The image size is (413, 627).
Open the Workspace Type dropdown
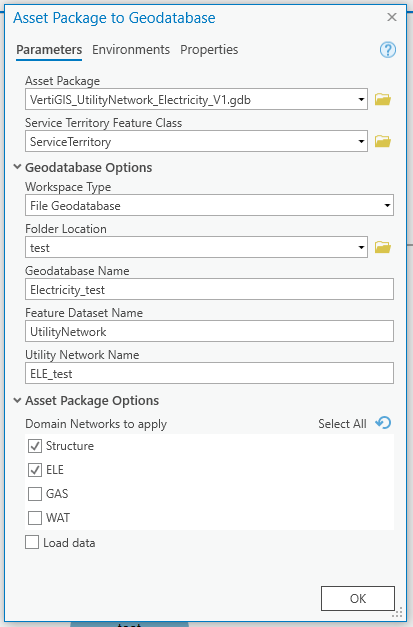pyautogui.click(x=209, y=205)
